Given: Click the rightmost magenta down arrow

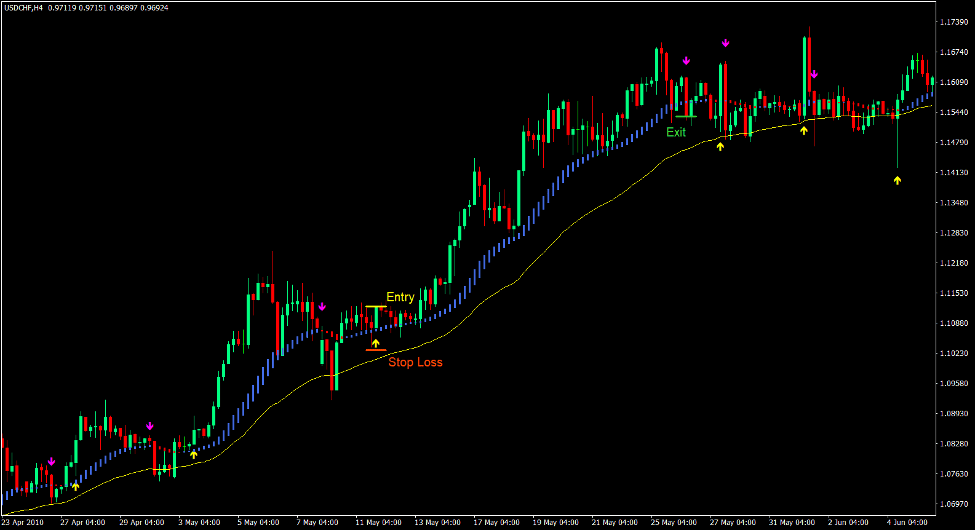Looking at the screenshot, I should (814, 73).
